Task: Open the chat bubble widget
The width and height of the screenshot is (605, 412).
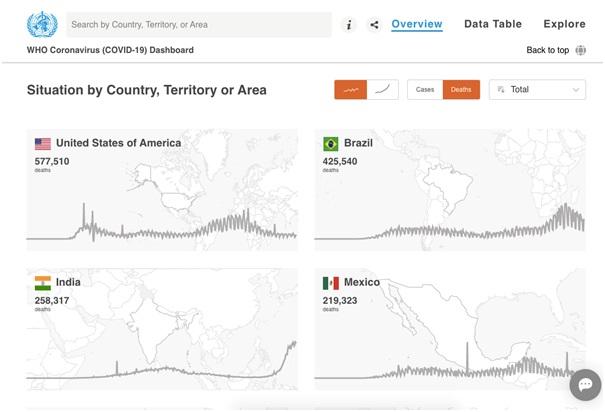Action: [x=585, y=385]
